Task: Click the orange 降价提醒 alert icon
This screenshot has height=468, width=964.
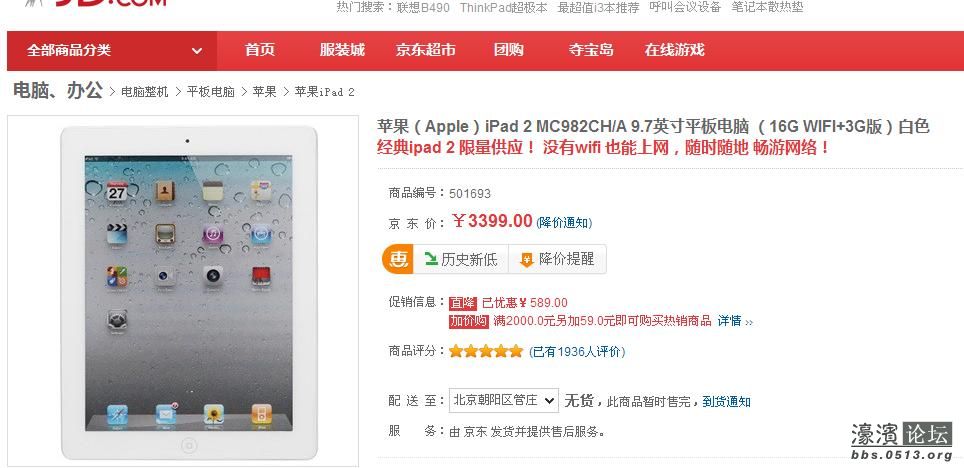Action: [x=527, y=260]
